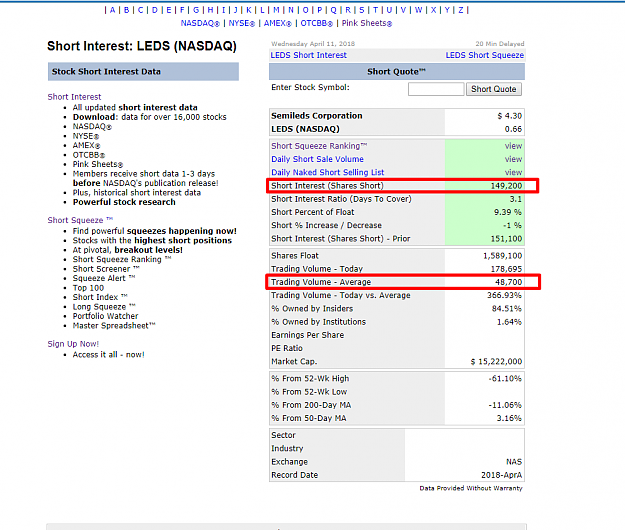Screen dimensions: 625x530
Task: Open the Daily Naked Short Selling List link
Action: click(328, 172)
